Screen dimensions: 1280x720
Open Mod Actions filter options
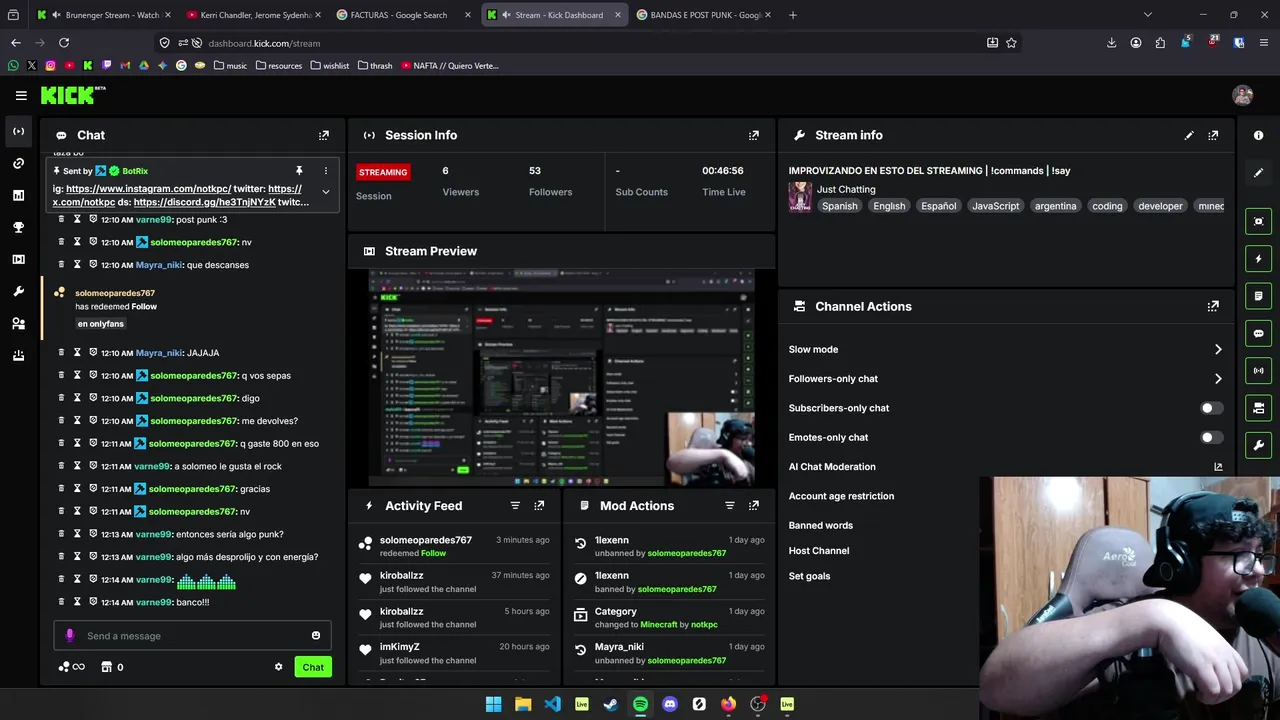(730, 506)
